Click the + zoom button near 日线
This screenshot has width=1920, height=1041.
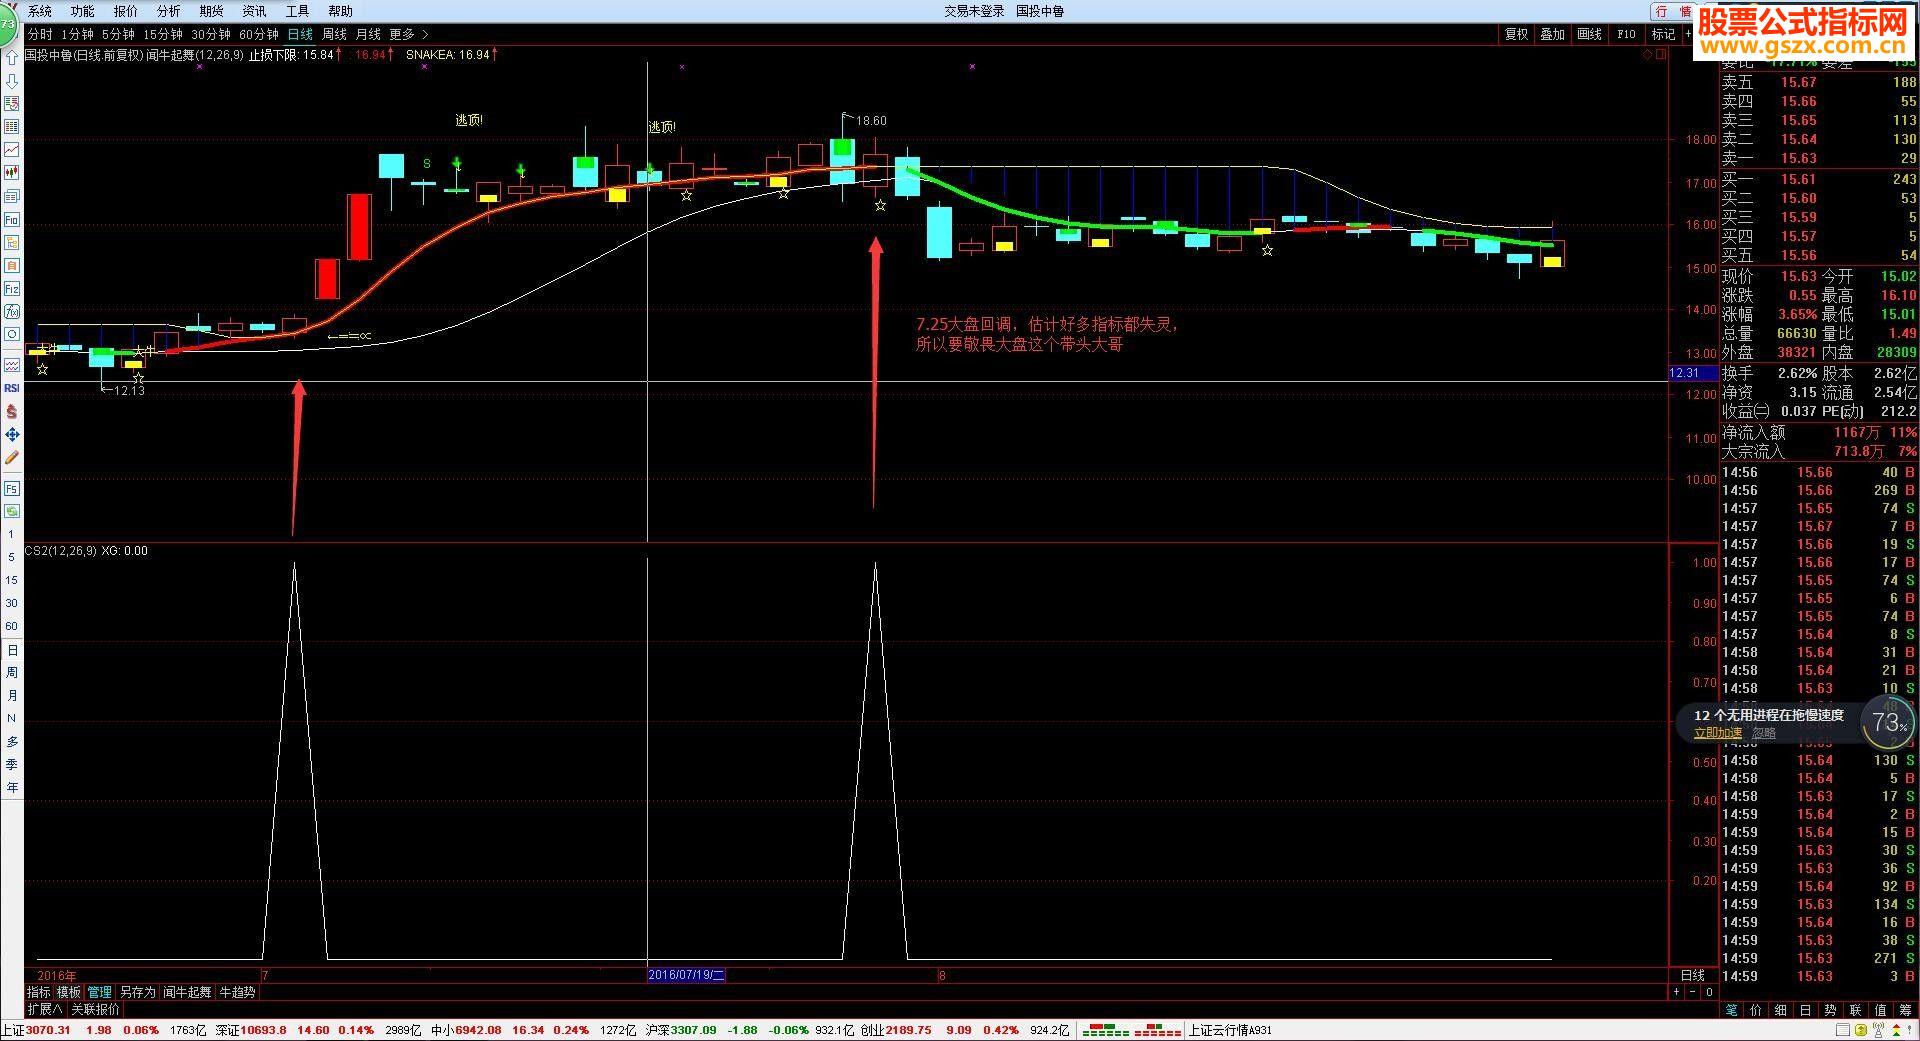1676,992
